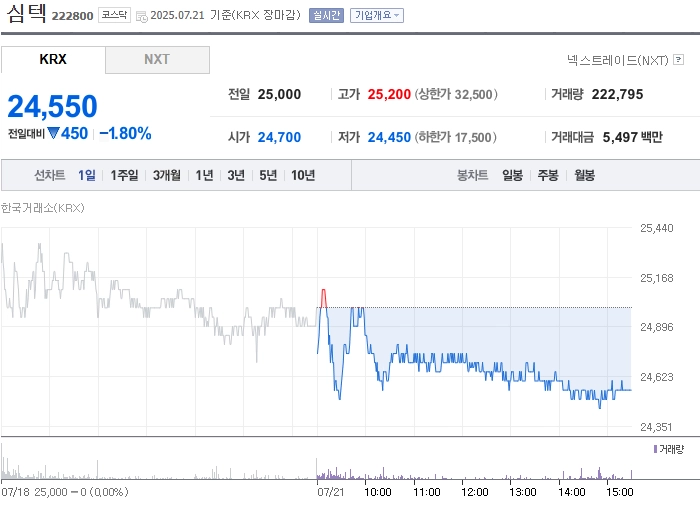Switch to the KRX tab
Image resolution: width=700 pixels, height=505 pixels.
coord(53,59)
